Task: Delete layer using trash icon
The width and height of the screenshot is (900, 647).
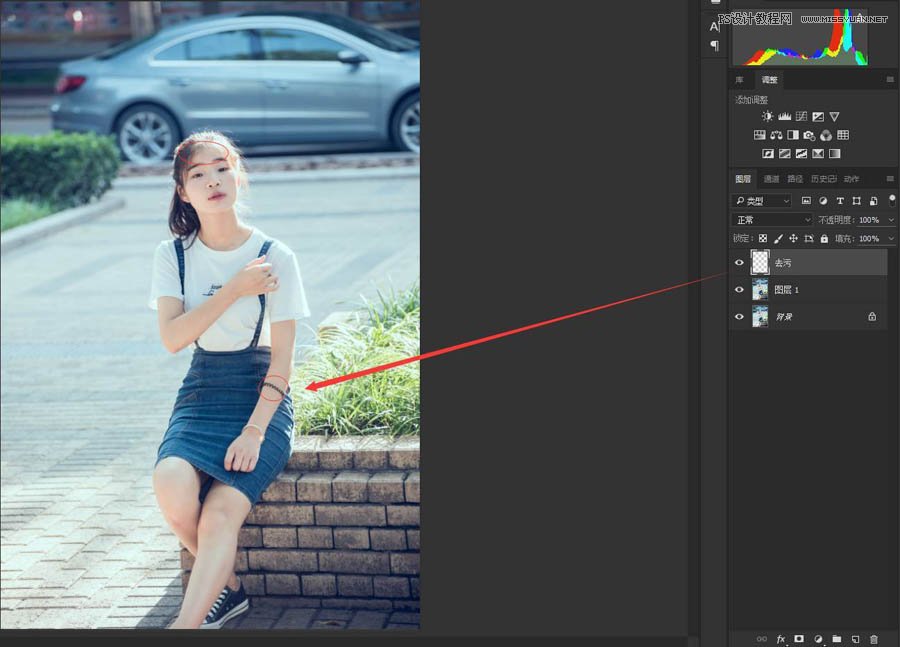Action: pos(874,639)
